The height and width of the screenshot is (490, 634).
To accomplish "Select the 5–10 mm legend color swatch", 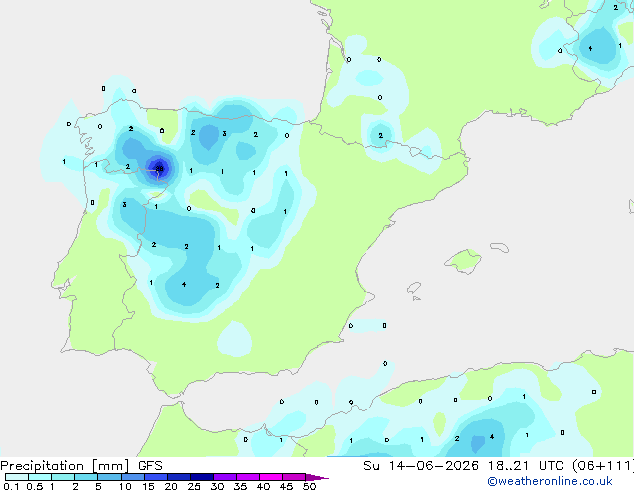I will point(110,477).
